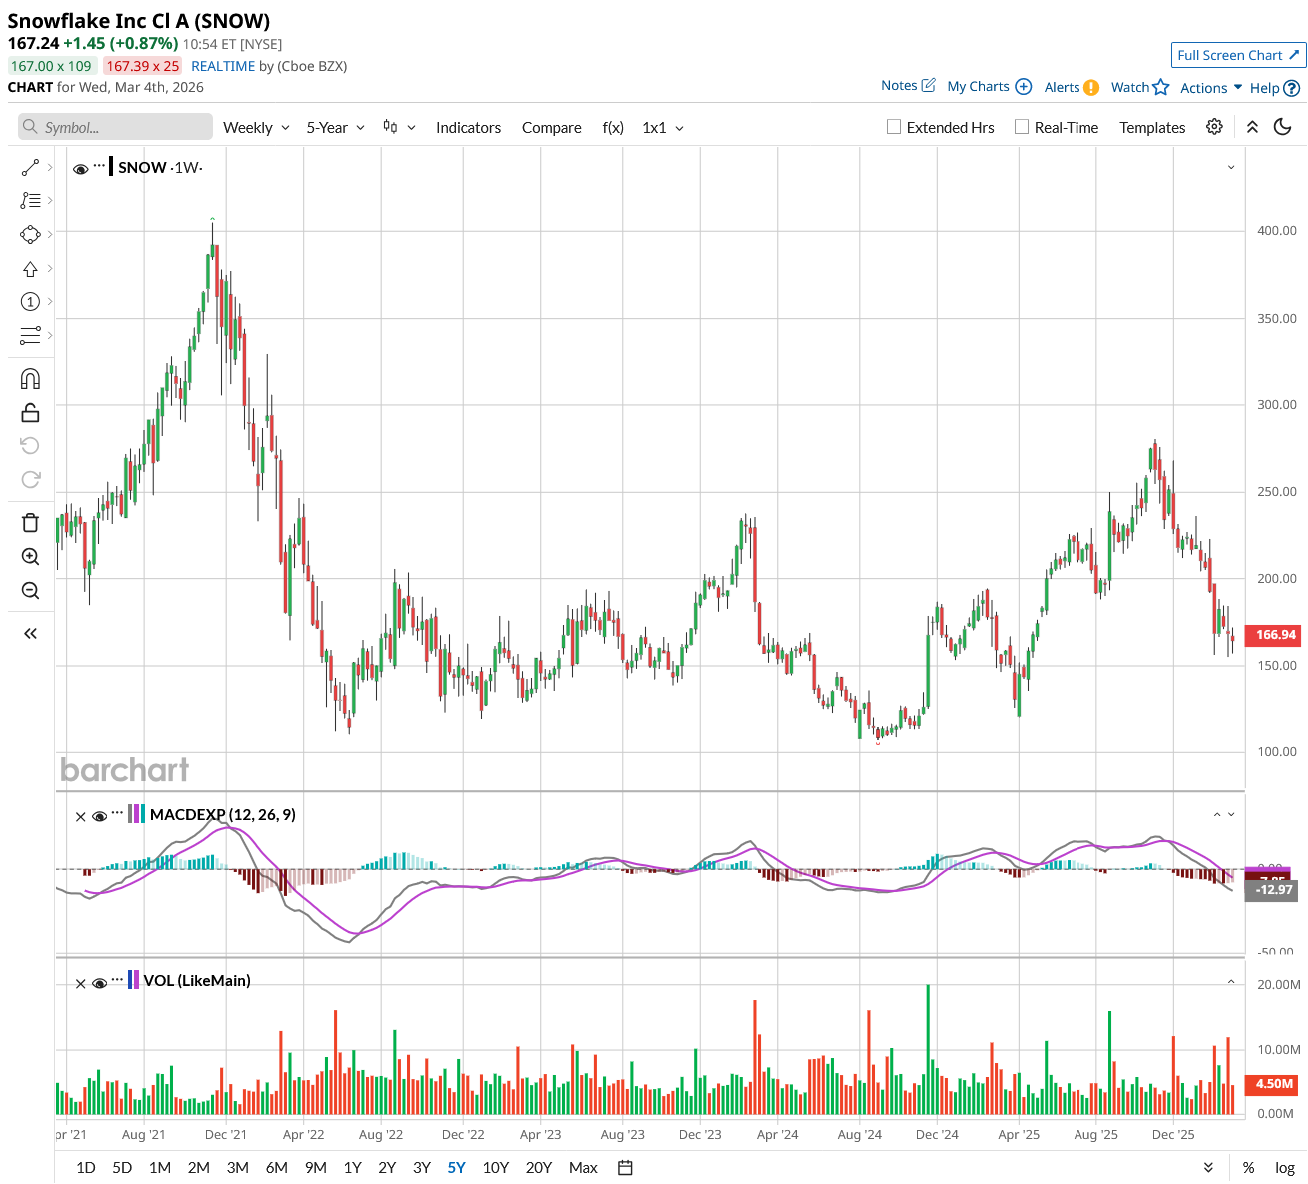The width and height of the screenshot is (1308, 1184).
Task: Open the Help question mark icon
Action: [x=1292, y=88]
